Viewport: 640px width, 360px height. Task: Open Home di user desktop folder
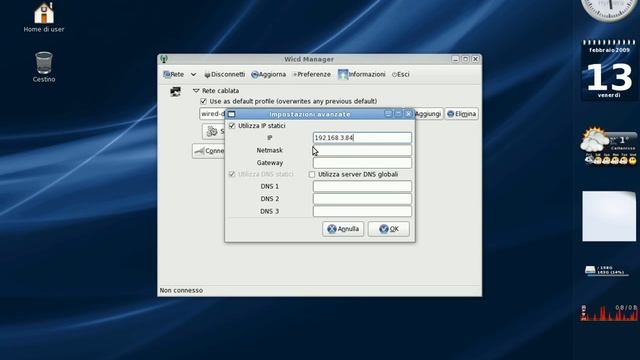coord(44,17)
